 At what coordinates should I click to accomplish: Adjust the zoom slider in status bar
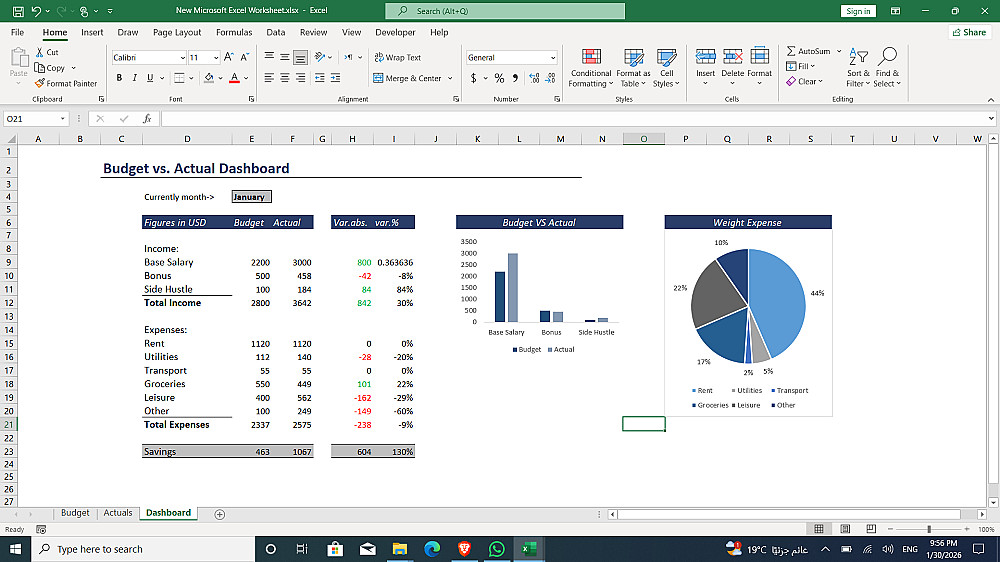(929, 529)
